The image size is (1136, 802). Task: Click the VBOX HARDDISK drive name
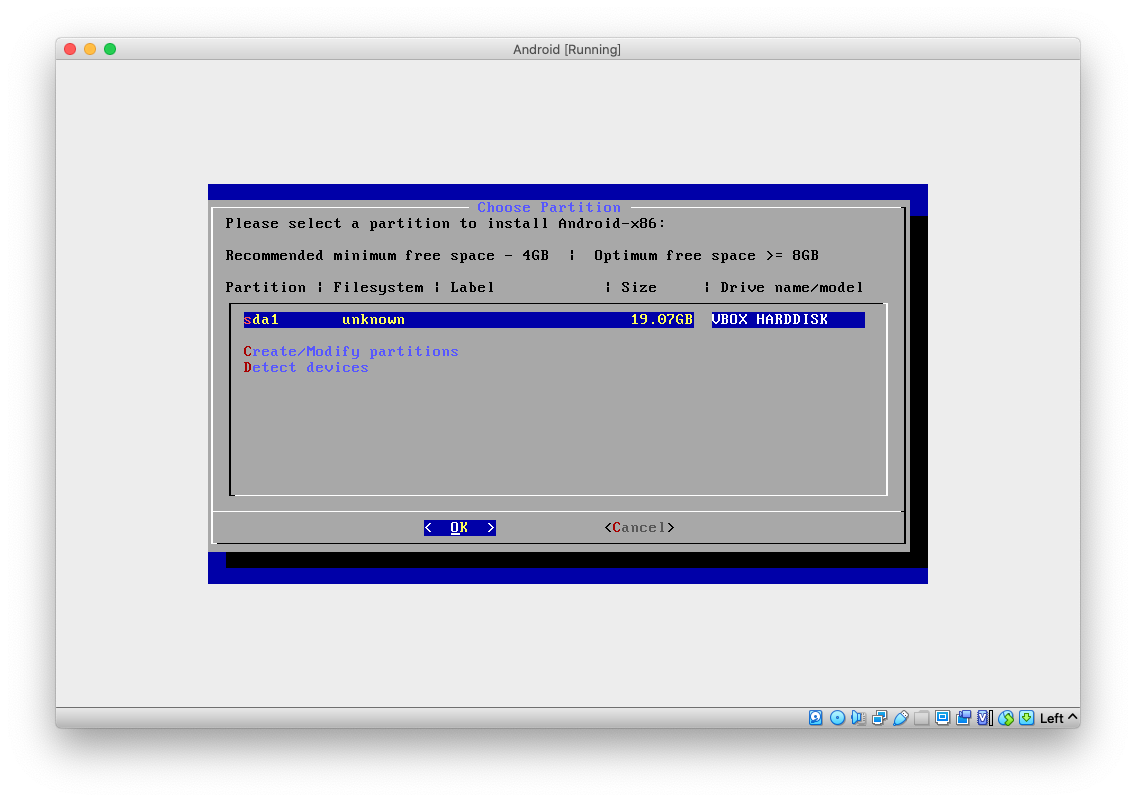click(769, 319)
